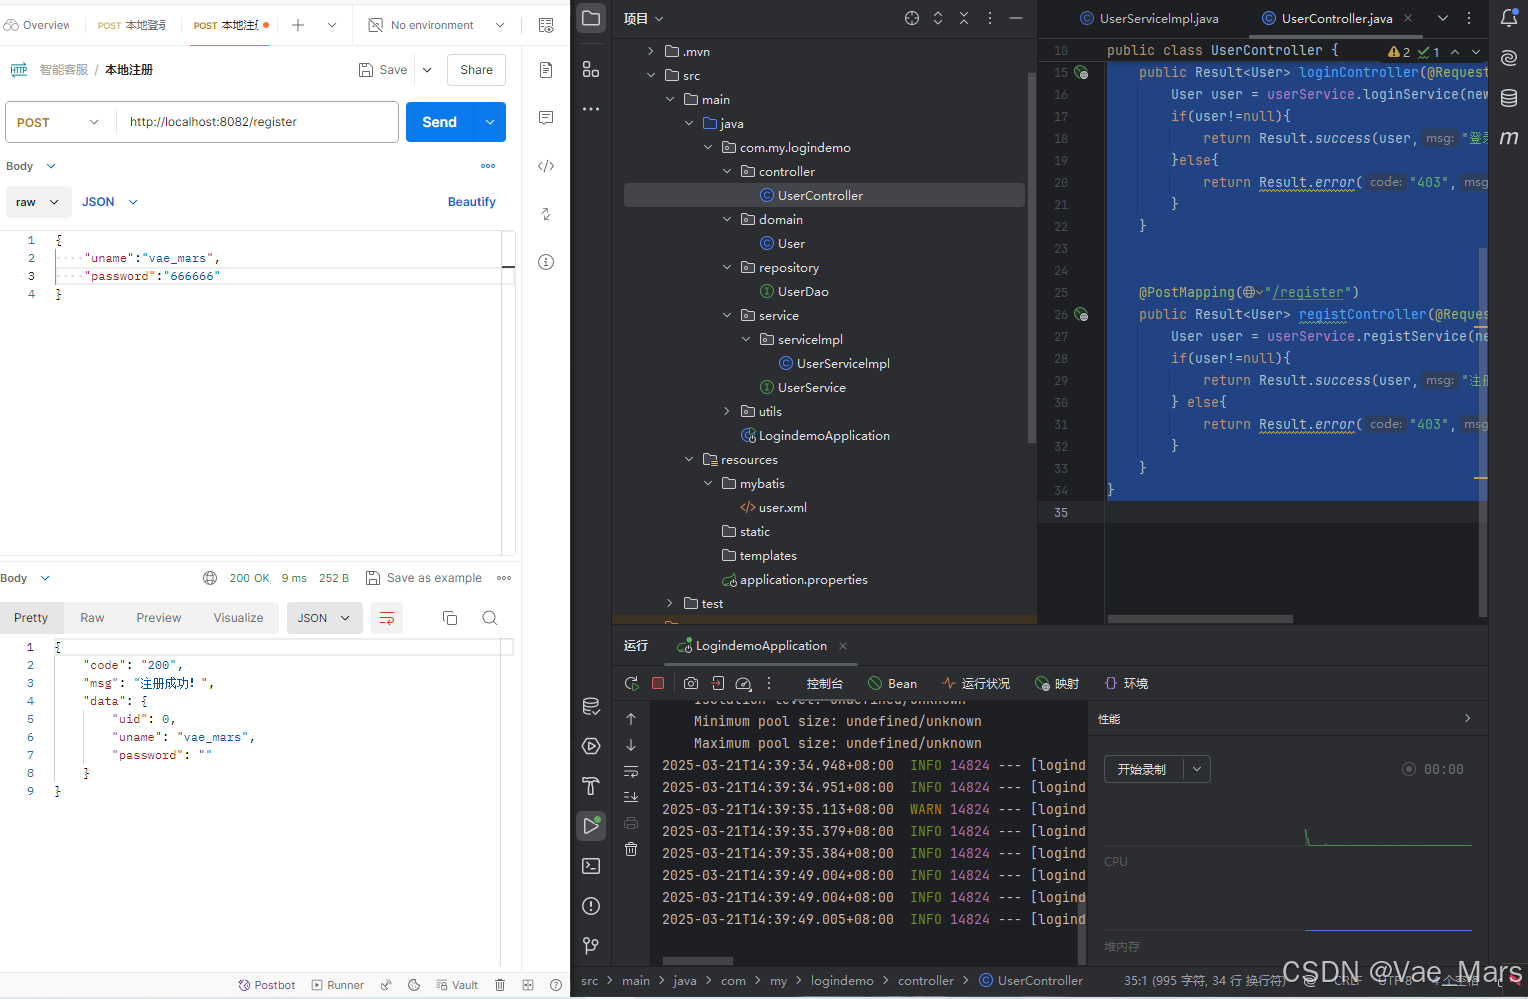Open the Maven tool window icon
This screenshot has width=1528, height=999.
click(1509, 138)
